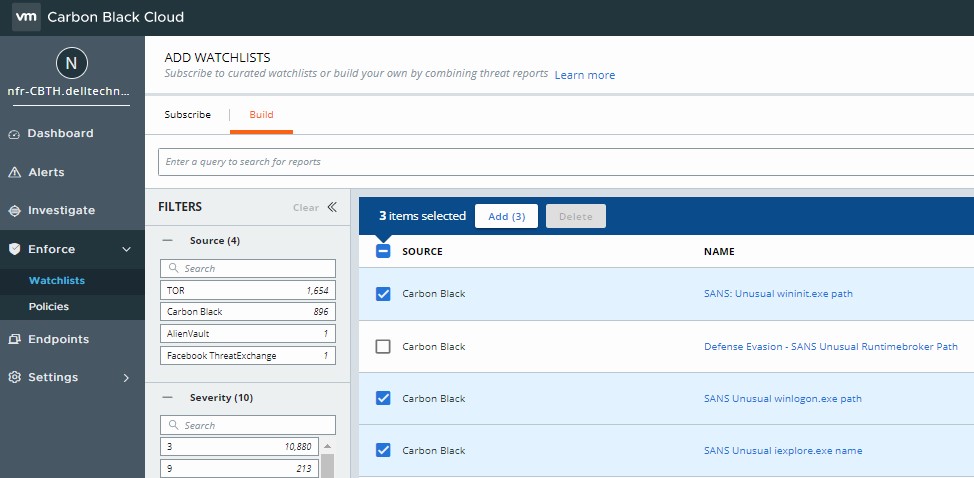This screenshot has width=974, height=478.
Task: Click the Enforce shield icon
Action: [14, 250]
